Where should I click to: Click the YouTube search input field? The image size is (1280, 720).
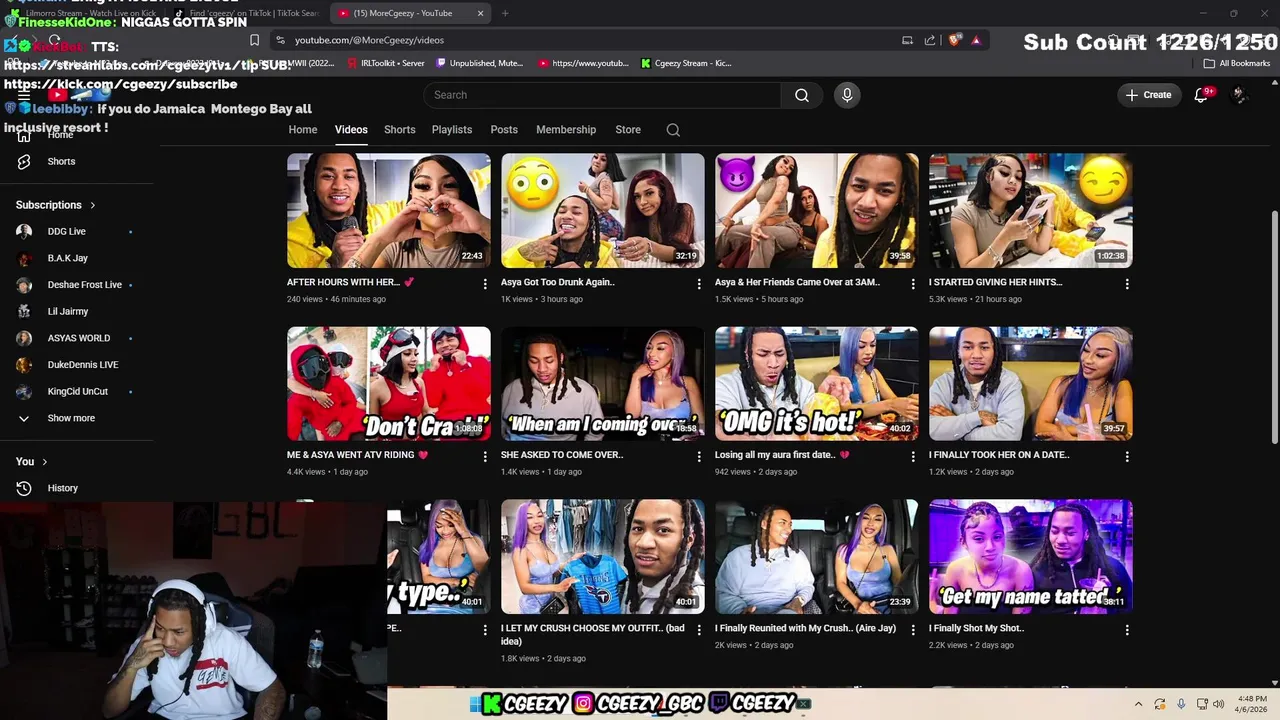click(603, 95)
